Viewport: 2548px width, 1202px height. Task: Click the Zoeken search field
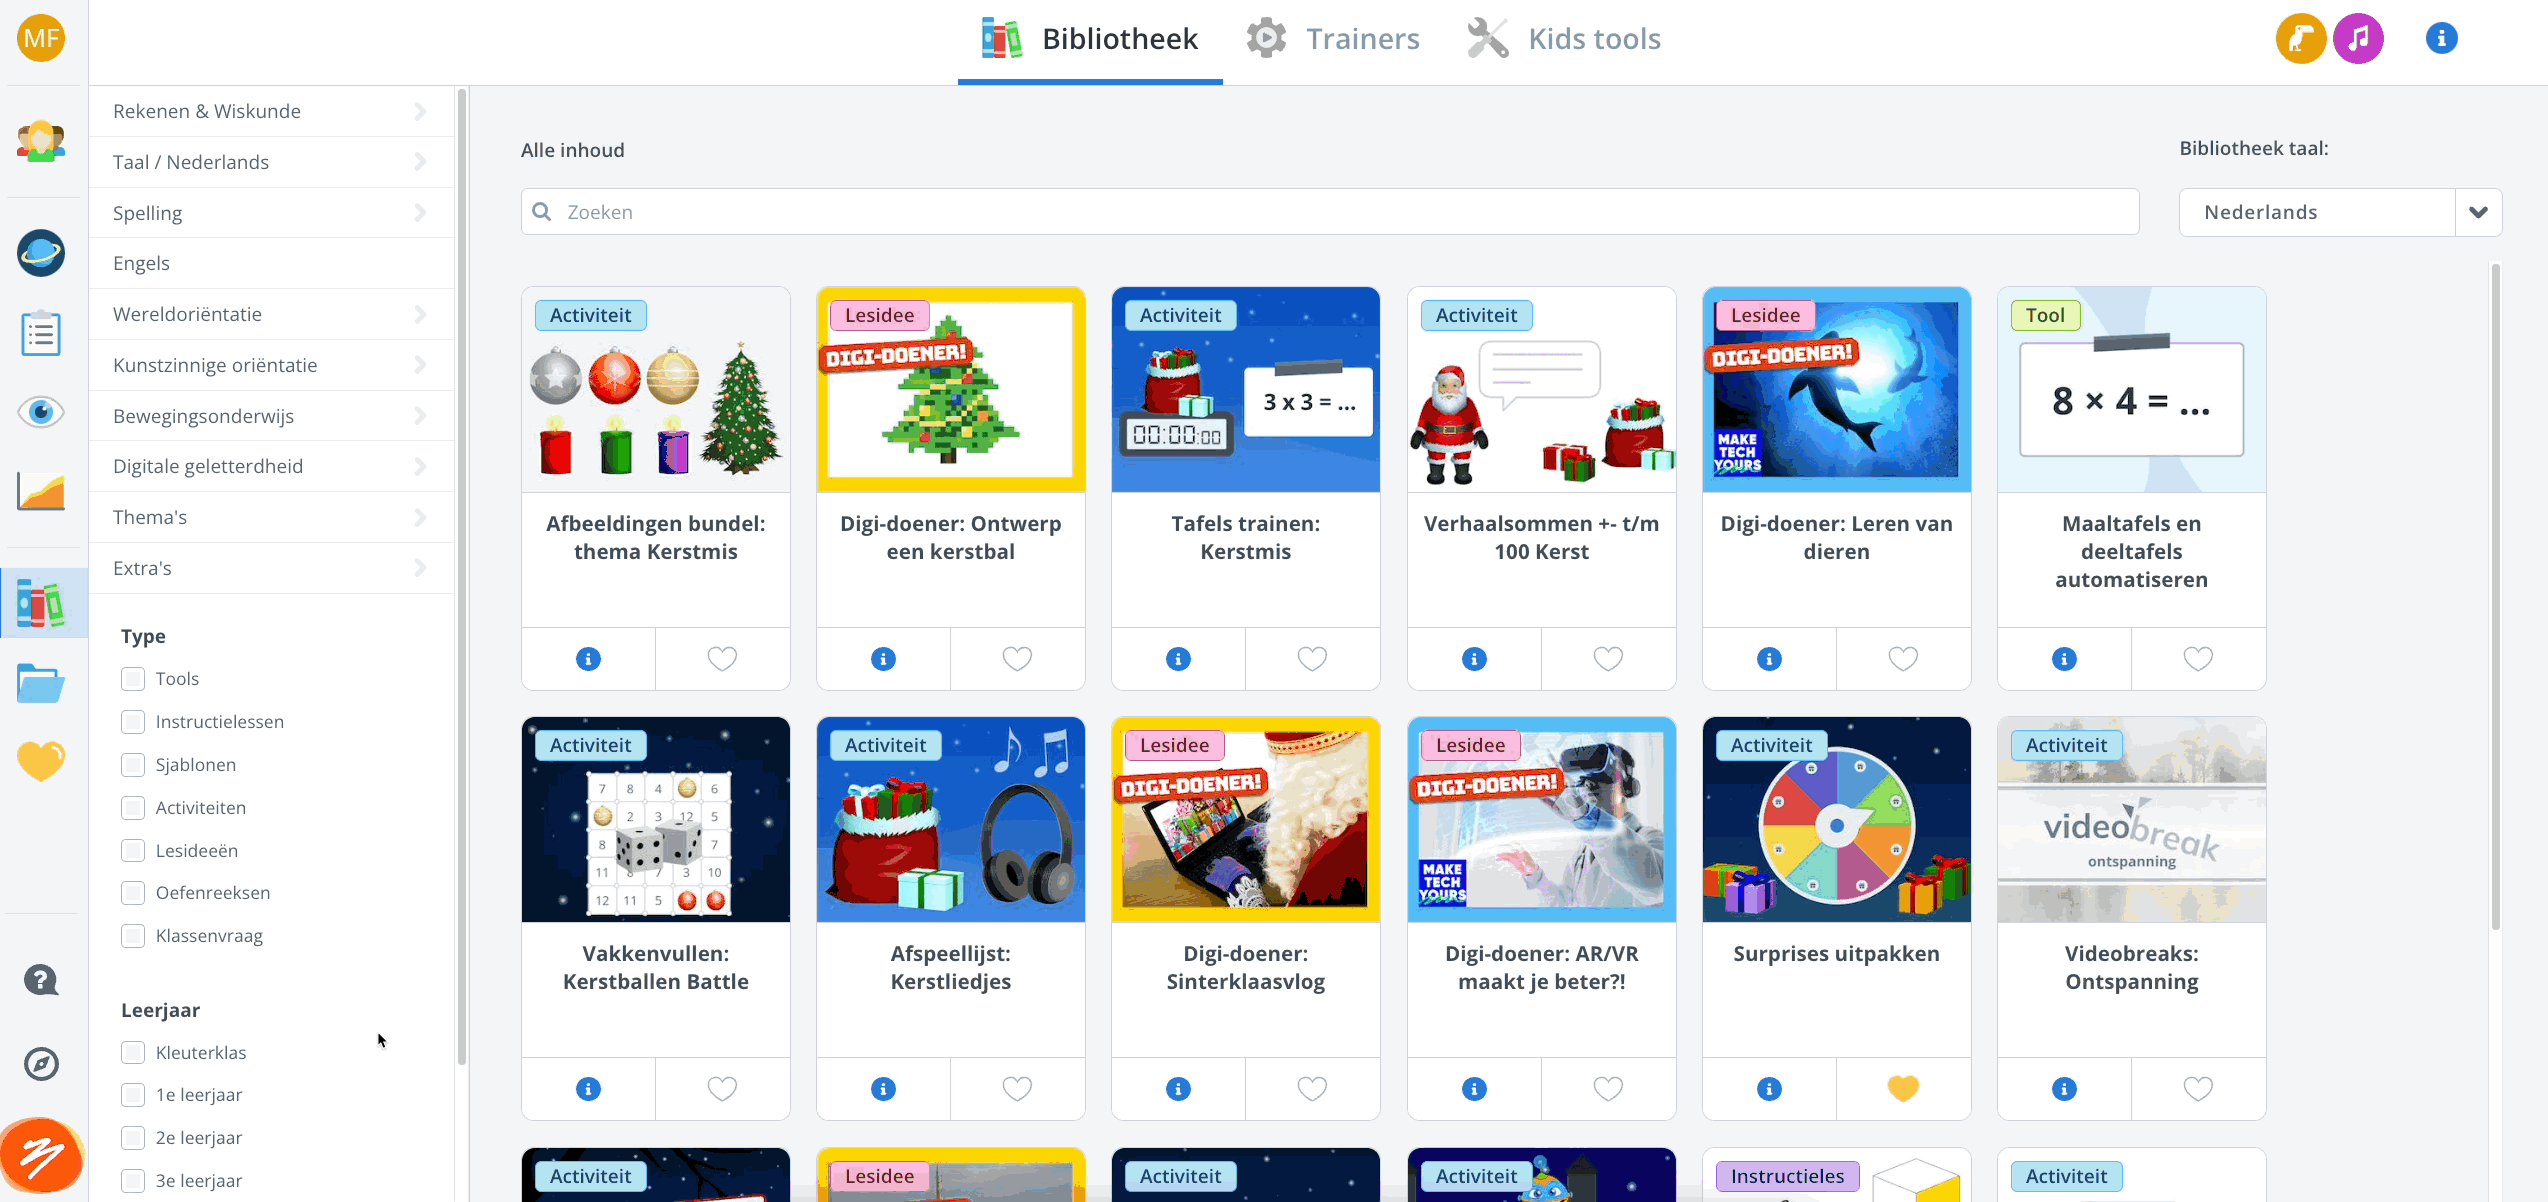point(1330,212)
